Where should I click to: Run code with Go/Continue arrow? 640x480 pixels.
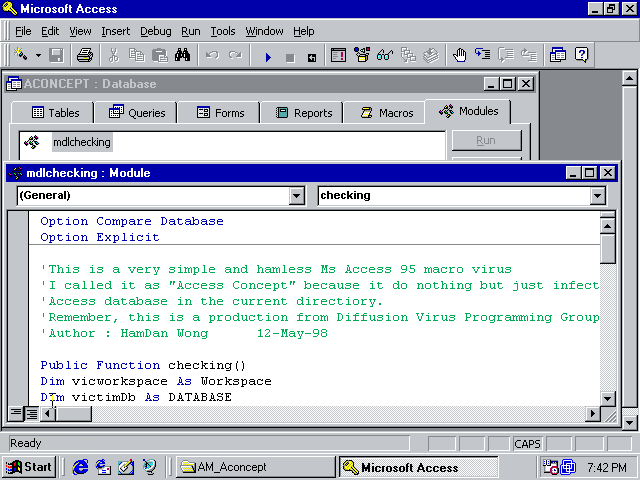268,57
